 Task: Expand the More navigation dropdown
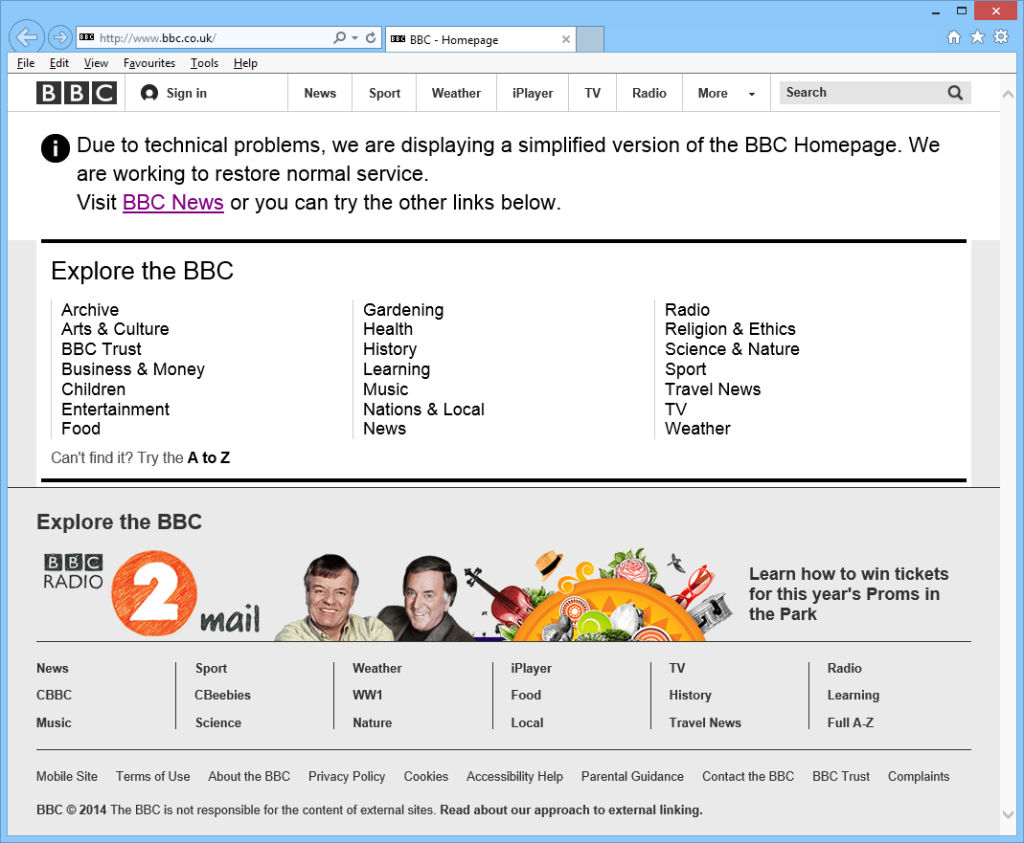(726, 93)
